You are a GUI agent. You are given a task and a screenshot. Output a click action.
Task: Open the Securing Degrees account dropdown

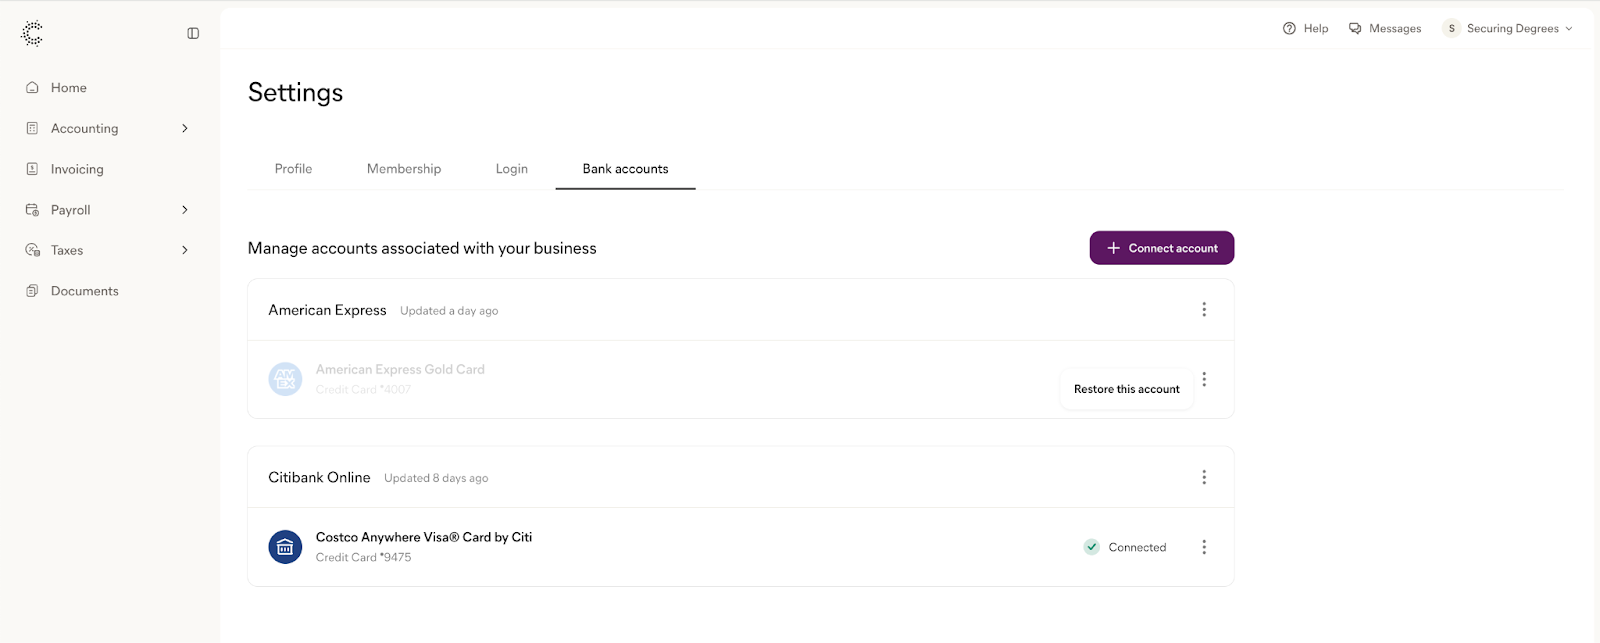(x=1509, y=28)
